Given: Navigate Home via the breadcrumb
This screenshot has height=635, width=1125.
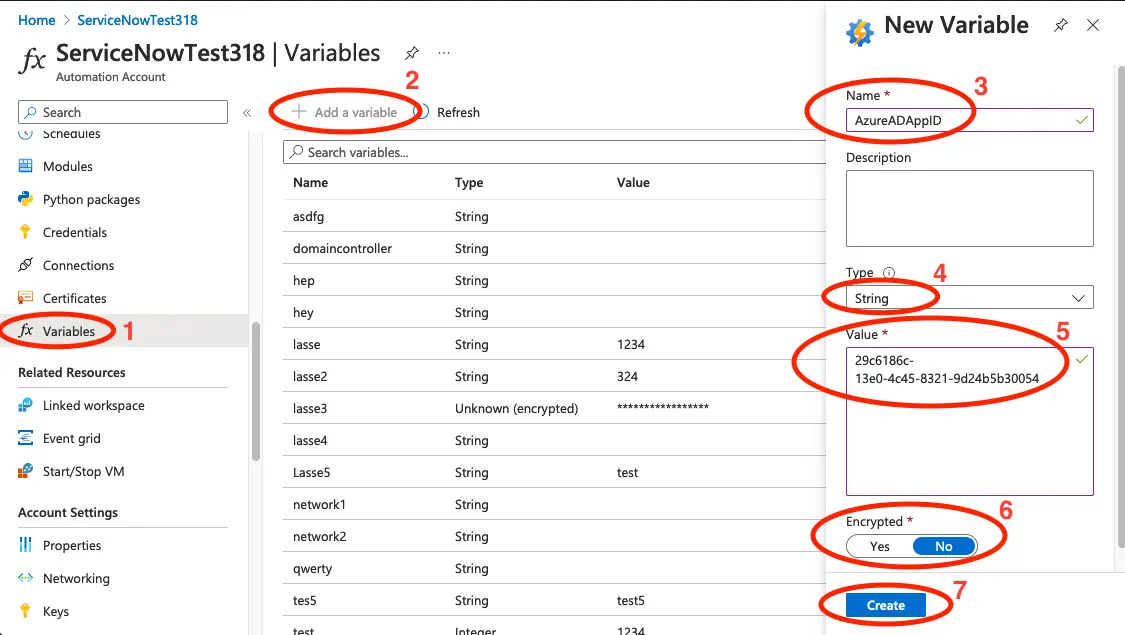Looking at the screenshot, I should (36, 19).
